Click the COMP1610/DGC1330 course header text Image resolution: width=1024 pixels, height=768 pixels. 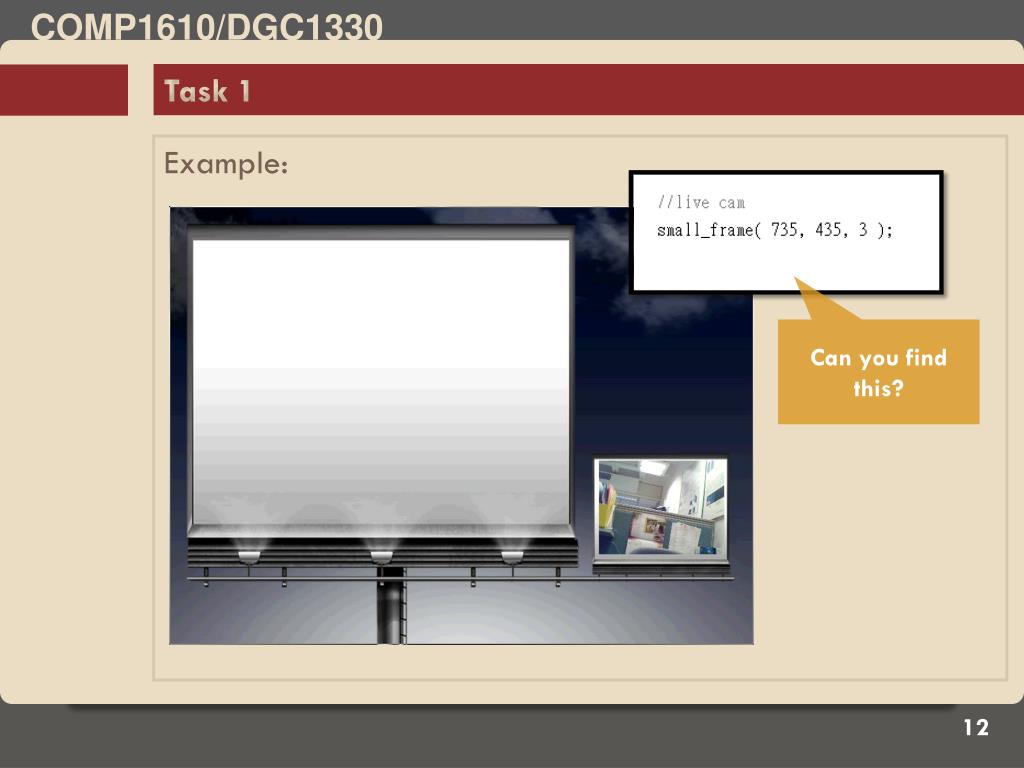[x=206, y=27]
